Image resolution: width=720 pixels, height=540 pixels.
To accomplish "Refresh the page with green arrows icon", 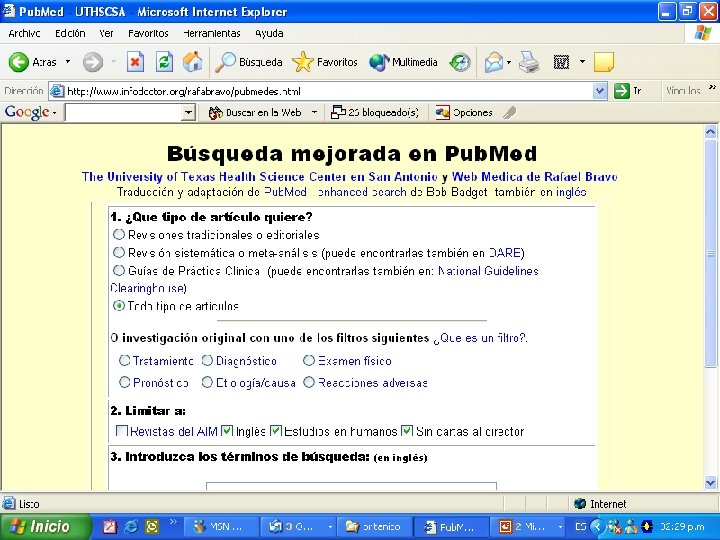I will [x=164, y=62].
